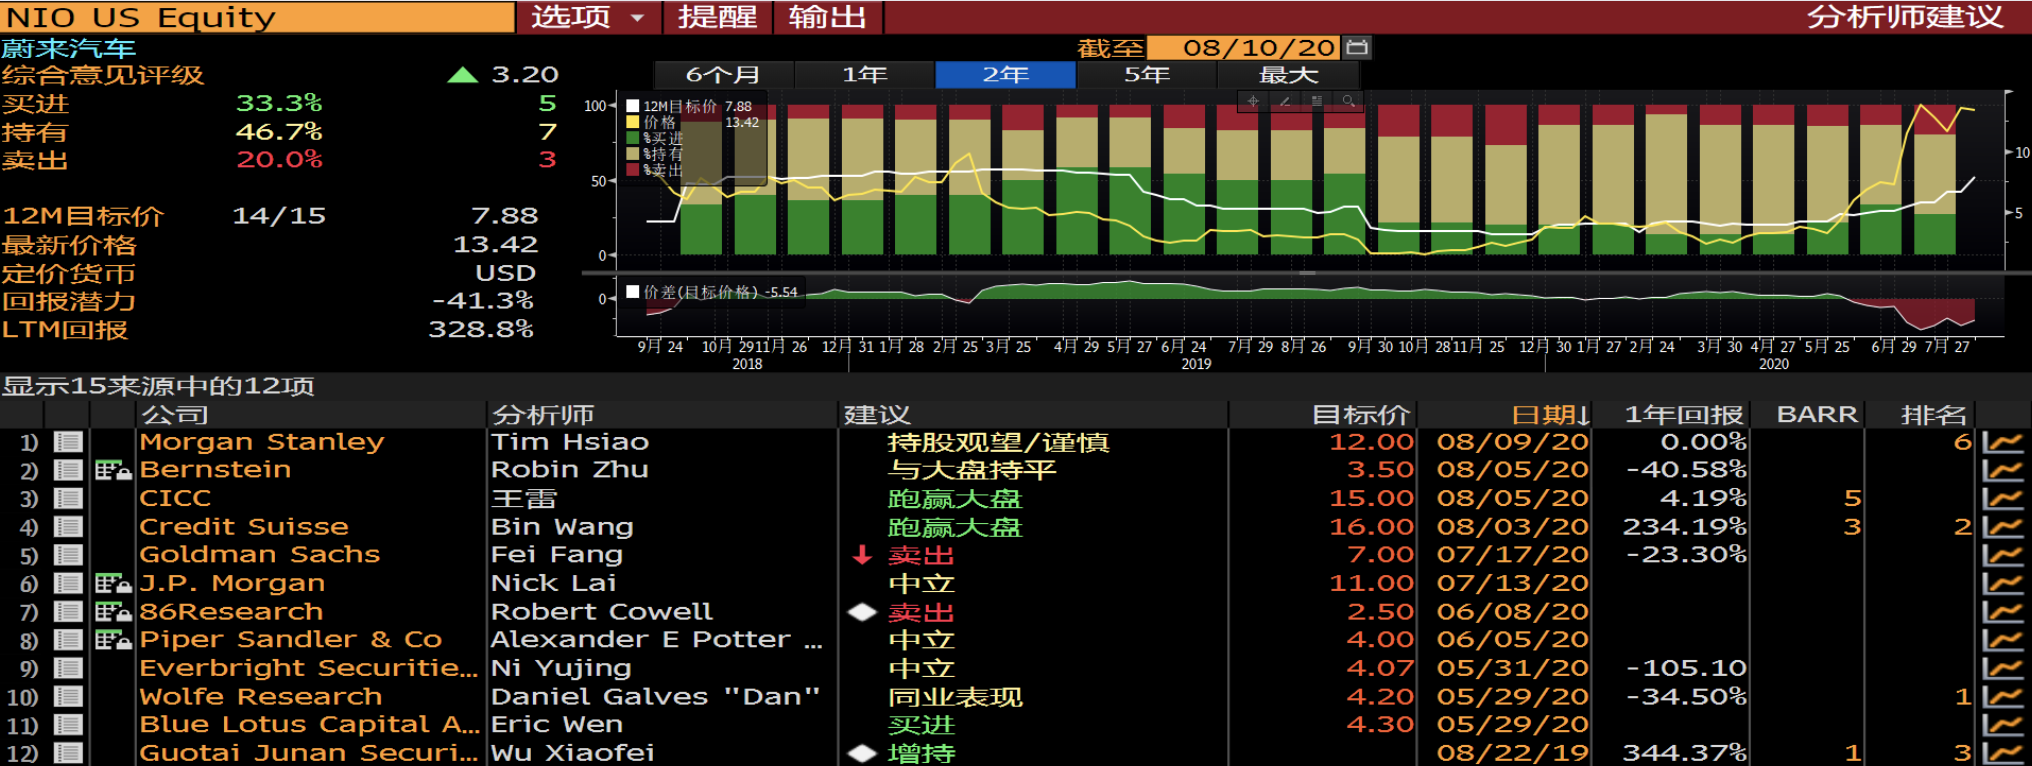Viewport: 2032px width, 766px height.
Task: Open the Everbright Securities row document icon
Action: 68,668
